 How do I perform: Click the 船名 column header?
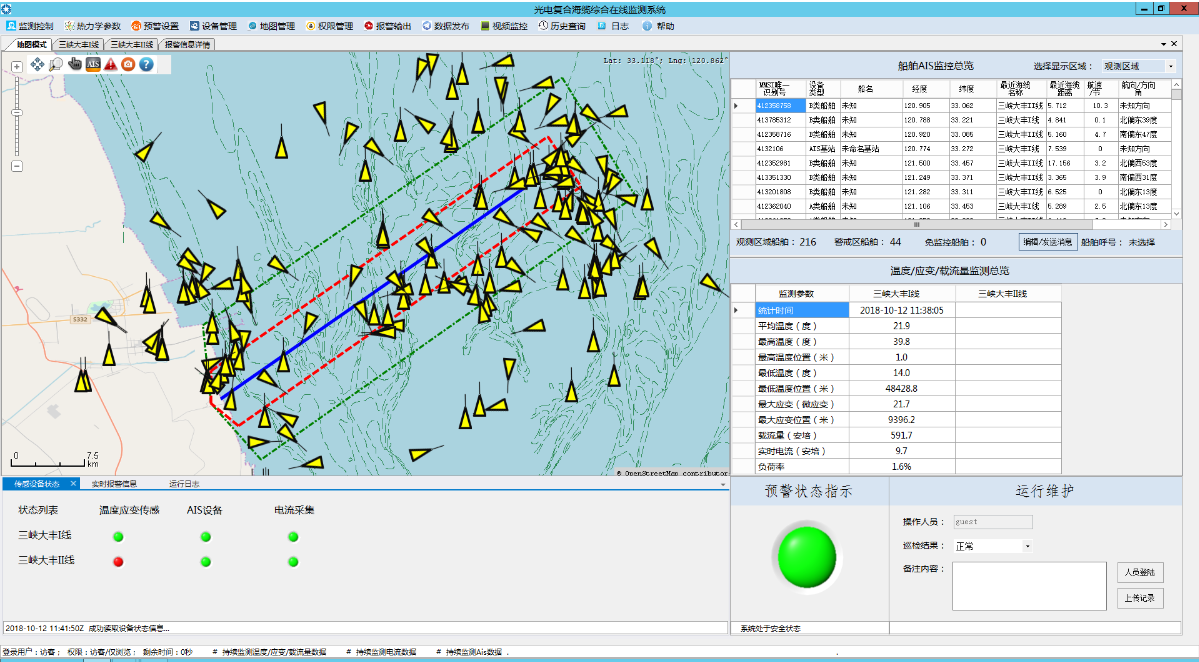click(x=866, y=89)
